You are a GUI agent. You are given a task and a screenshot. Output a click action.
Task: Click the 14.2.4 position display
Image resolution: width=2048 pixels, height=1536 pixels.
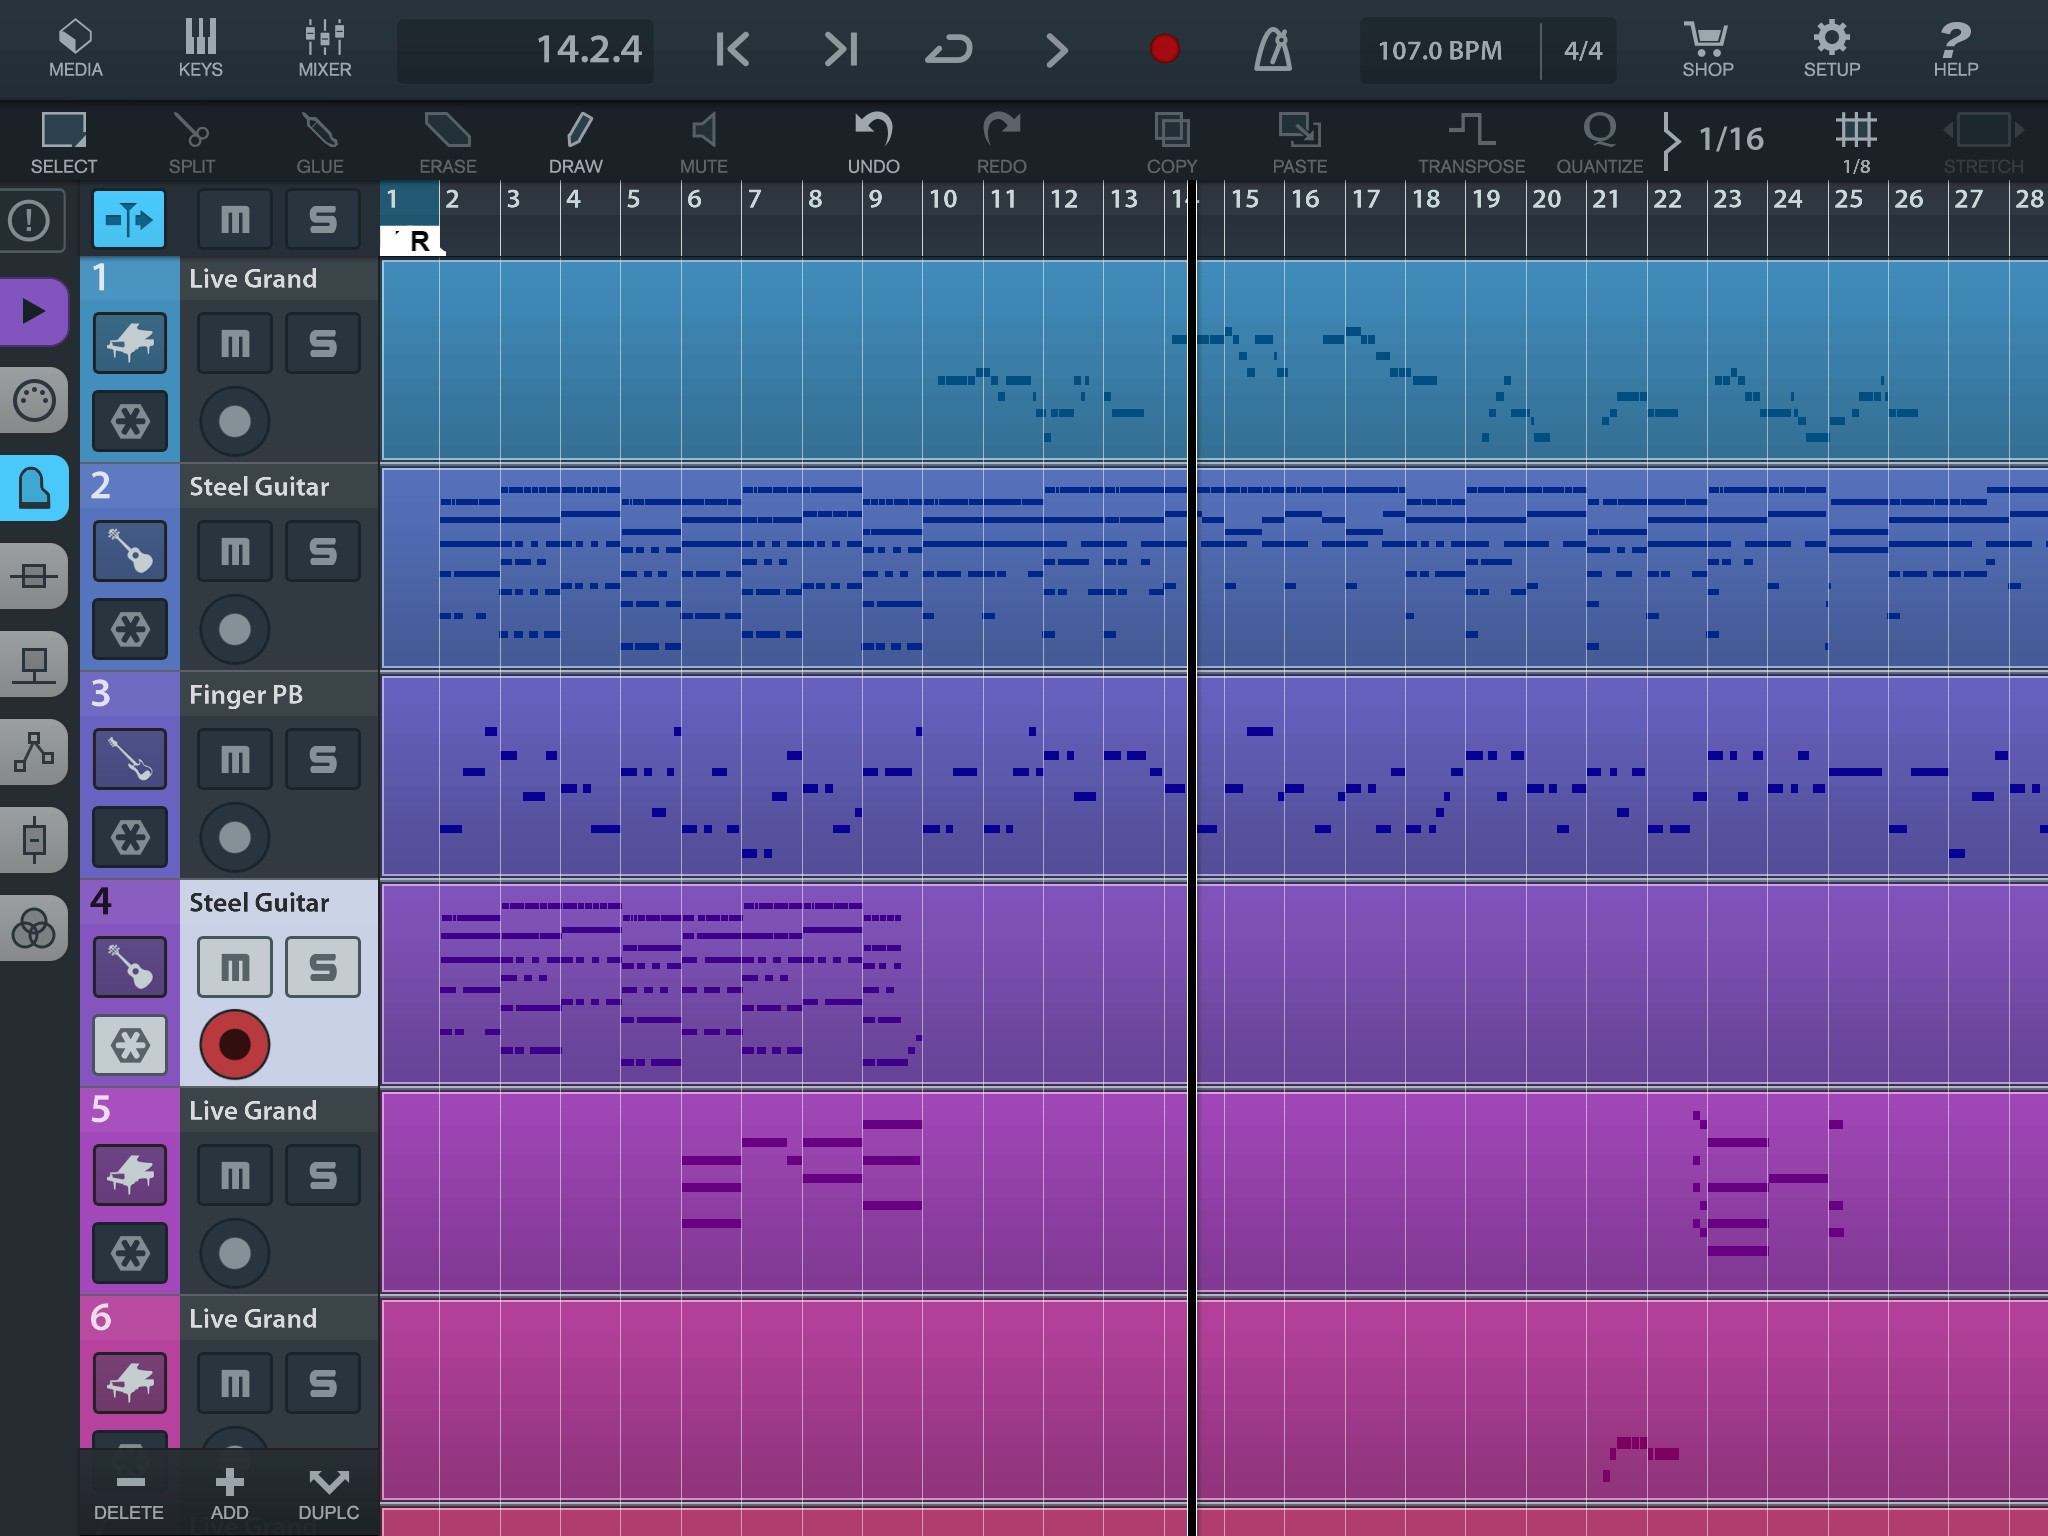(526, 50)
